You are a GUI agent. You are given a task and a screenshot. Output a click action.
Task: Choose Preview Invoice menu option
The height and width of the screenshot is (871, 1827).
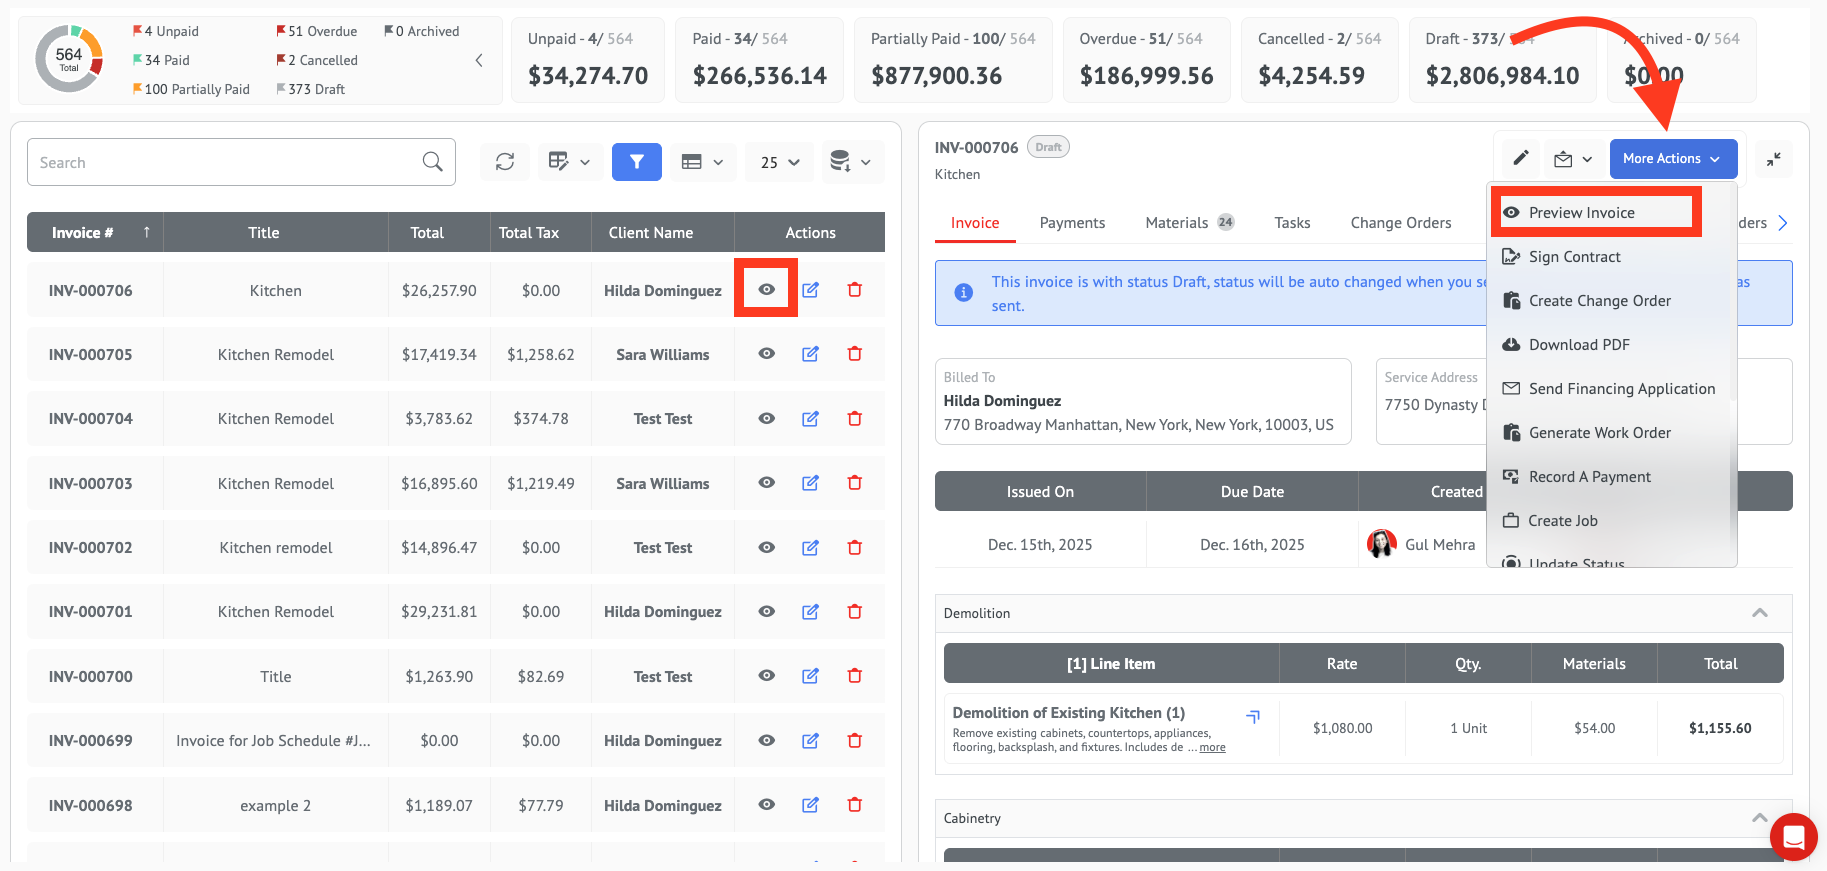tap(1581, 213)
